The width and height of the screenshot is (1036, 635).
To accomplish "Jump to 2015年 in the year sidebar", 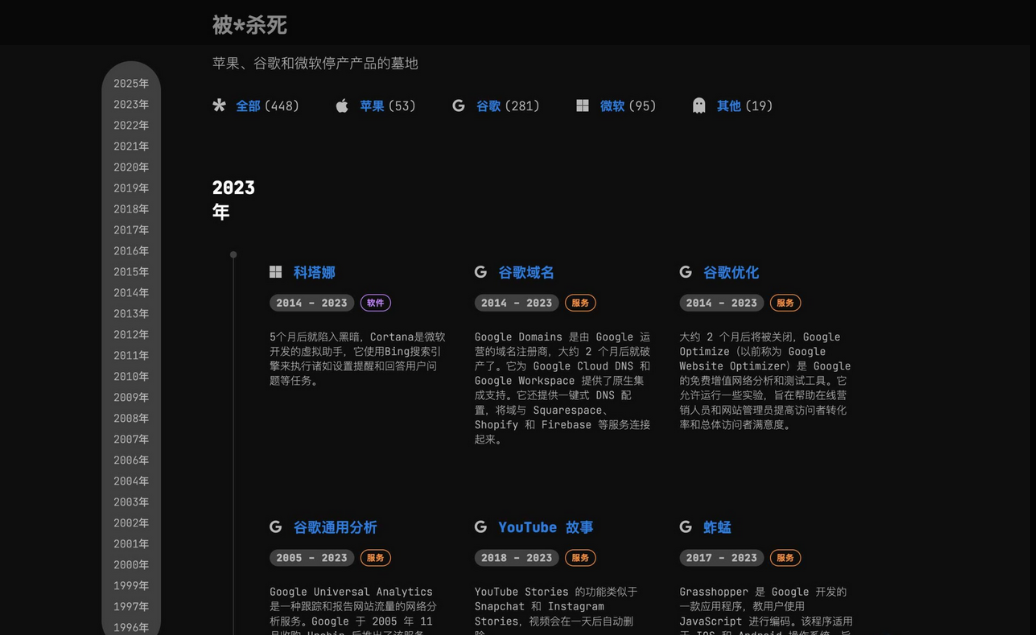I will [131, 272].
